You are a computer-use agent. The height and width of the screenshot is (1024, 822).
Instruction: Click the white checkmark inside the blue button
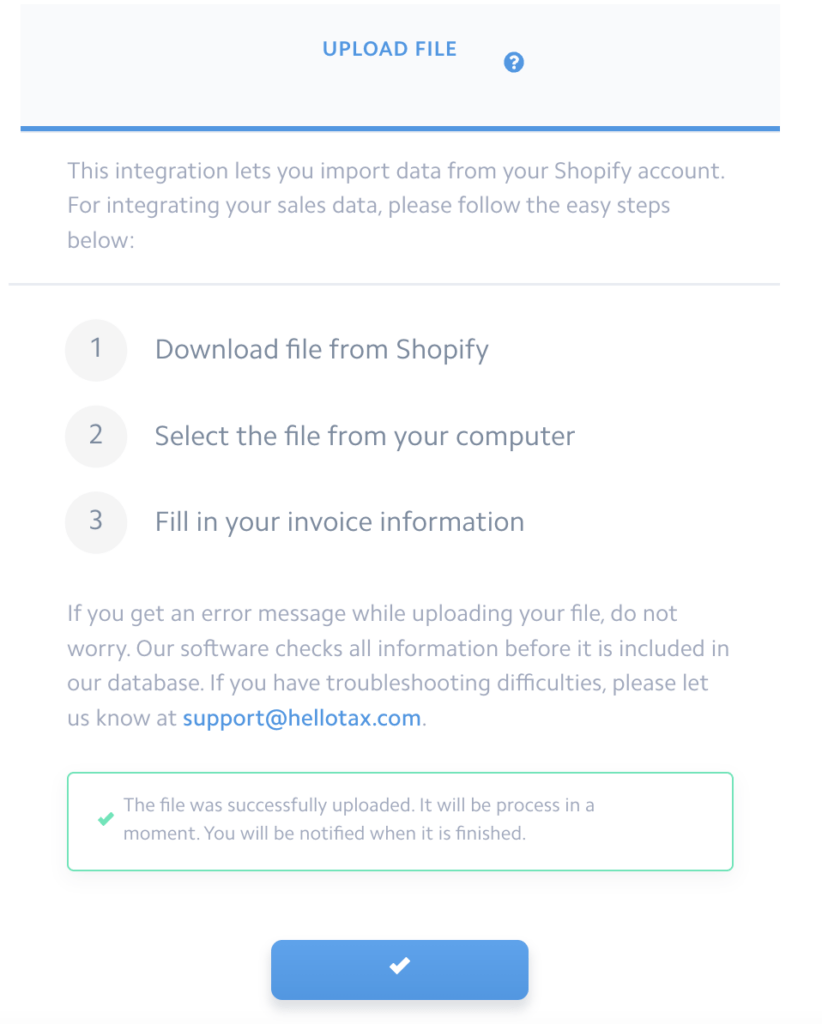tap(400, 965)
